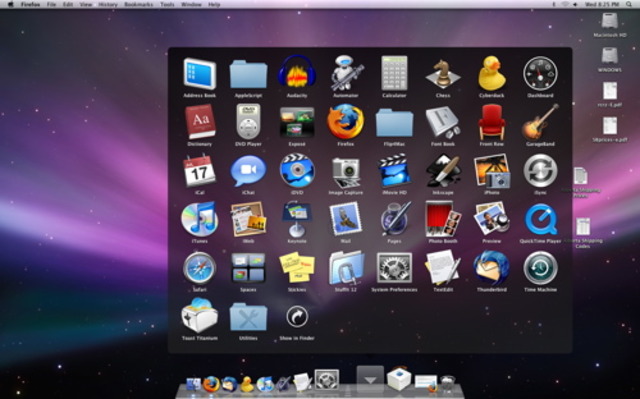
Task: Open the Trash in the Dock
Action: point(448,383)
